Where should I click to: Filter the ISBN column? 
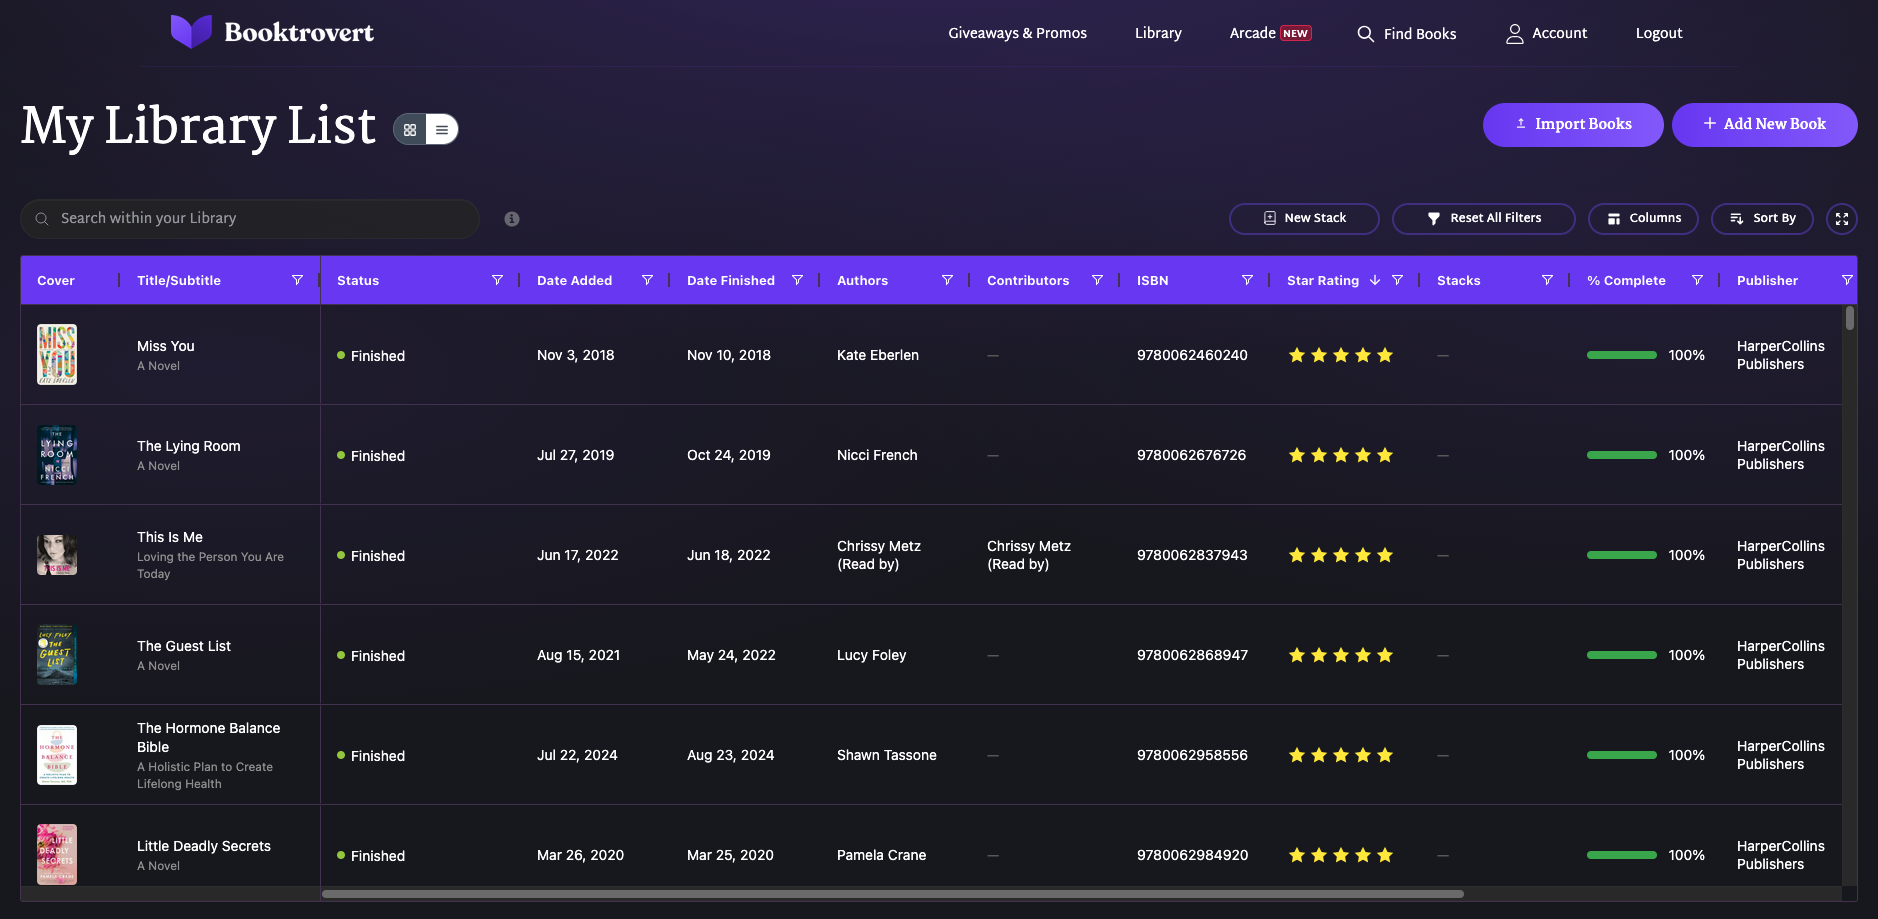1247,280
